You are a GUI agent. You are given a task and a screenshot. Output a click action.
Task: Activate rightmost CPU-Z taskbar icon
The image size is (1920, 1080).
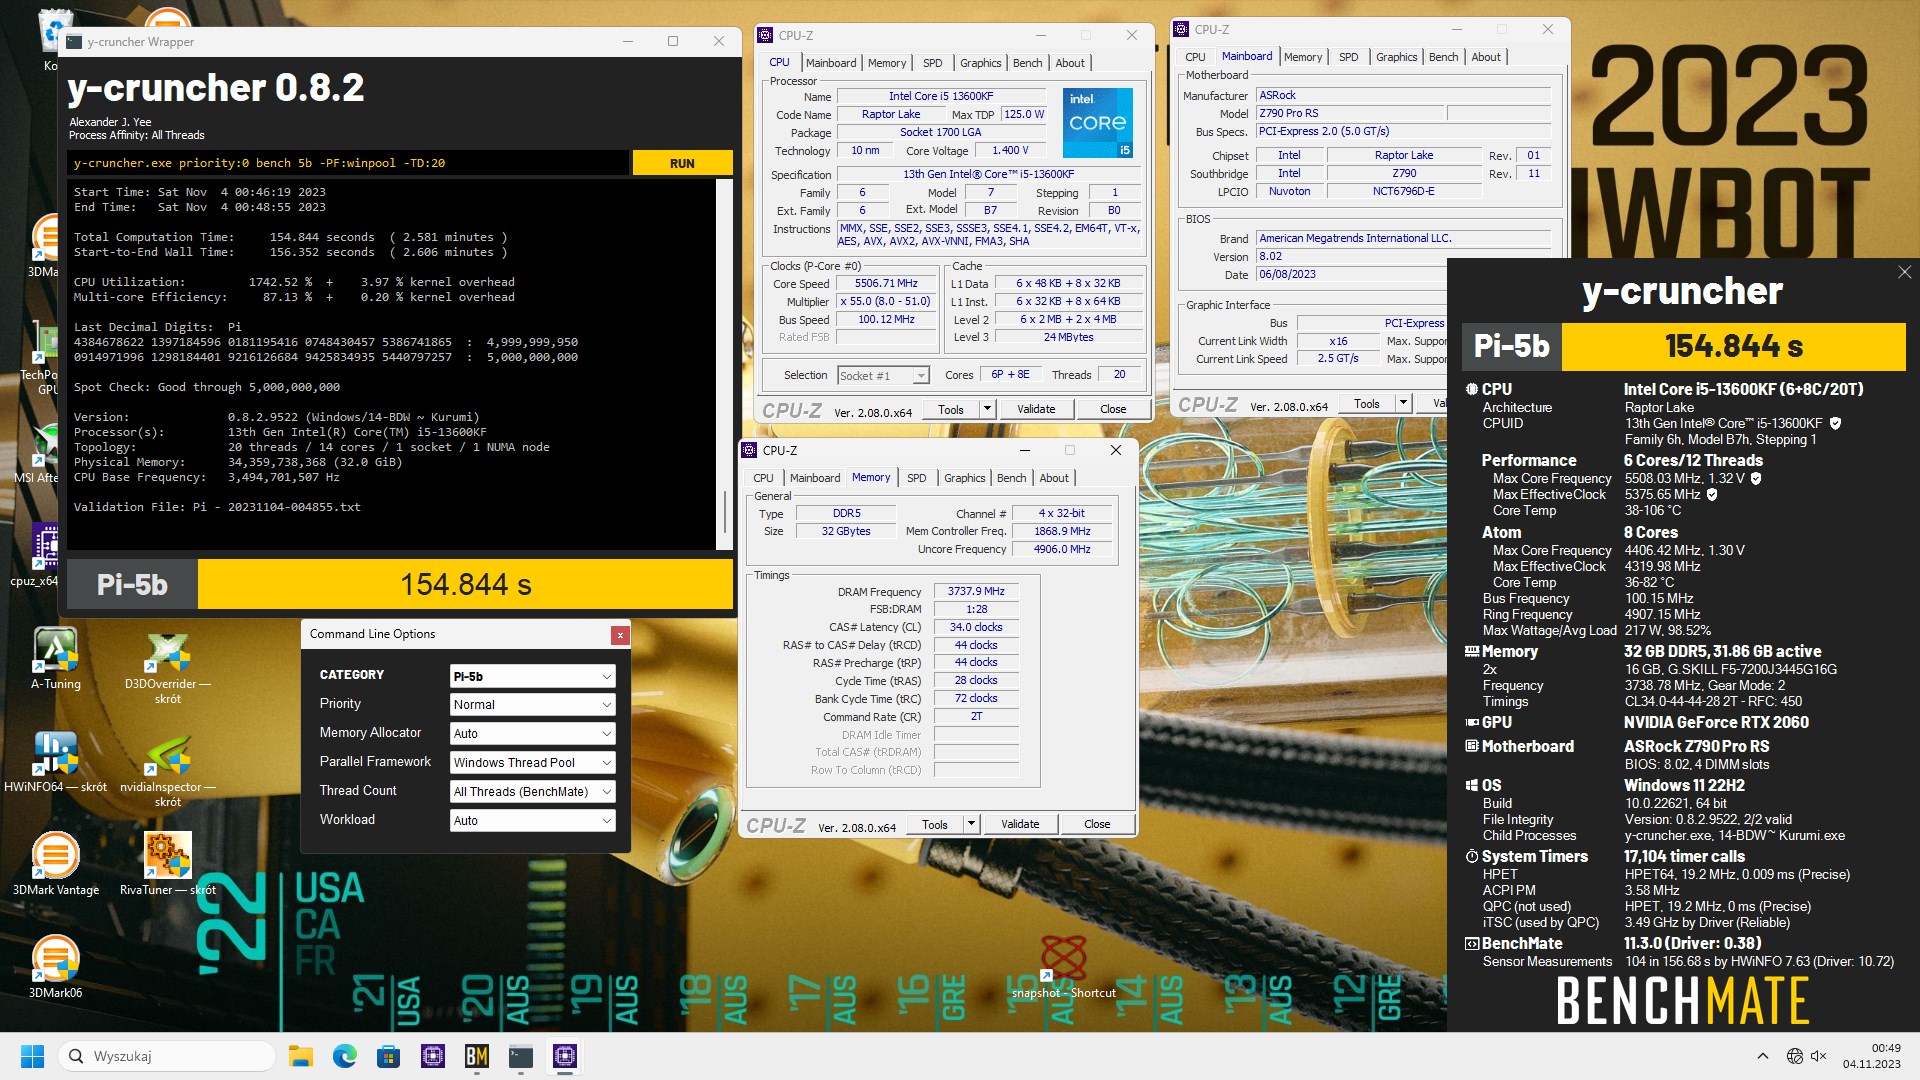(565, 1056)
